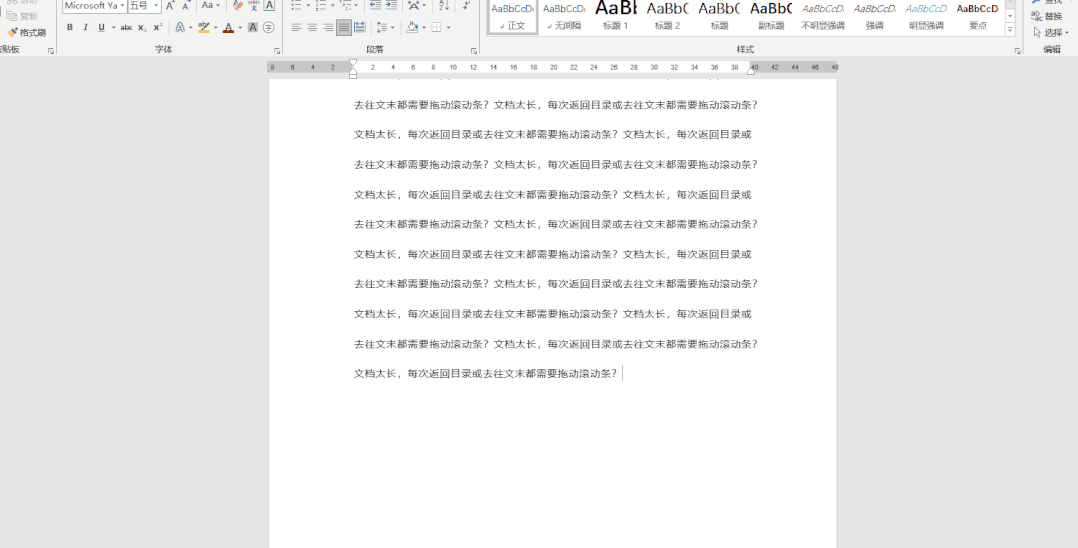Click the 复制 copy button
Screen dimensions: 1078x548
22,16
